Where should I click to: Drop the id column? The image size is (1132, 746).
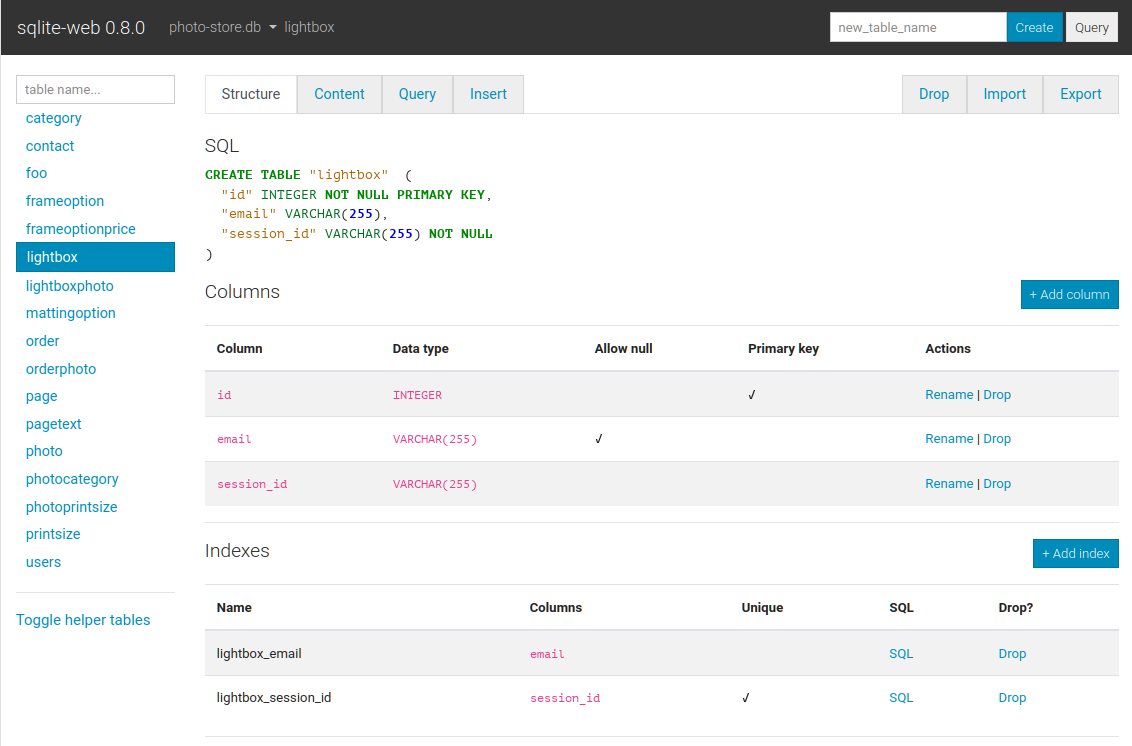coord(997,395)
